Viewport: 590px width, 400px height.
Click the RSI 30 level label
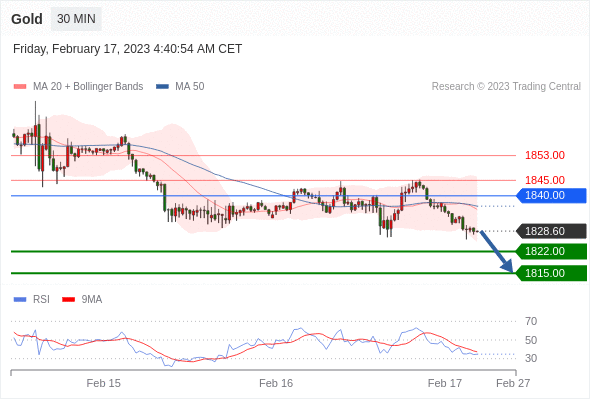coord(531,358)
